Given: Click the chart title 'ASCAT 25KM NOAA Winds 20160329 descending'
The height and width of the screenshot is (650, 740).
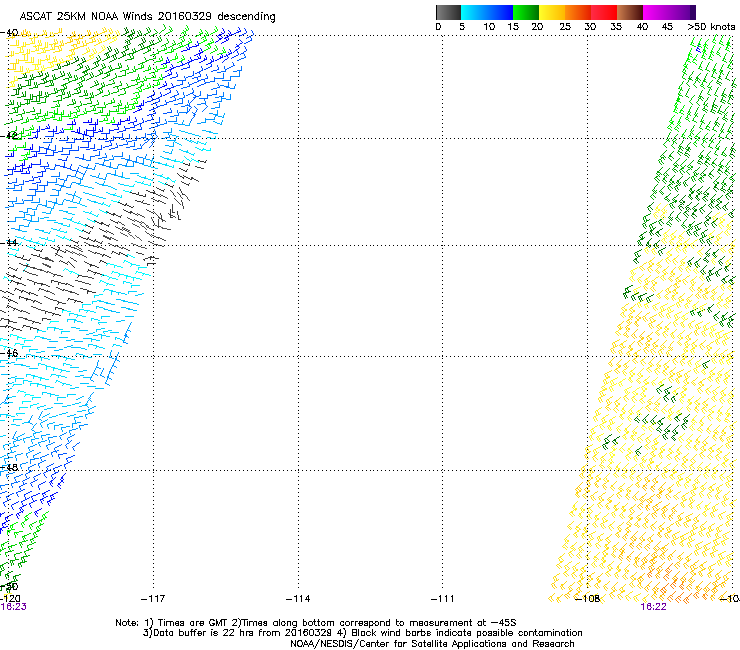Looking at the screenshot, I should point(147,17).
